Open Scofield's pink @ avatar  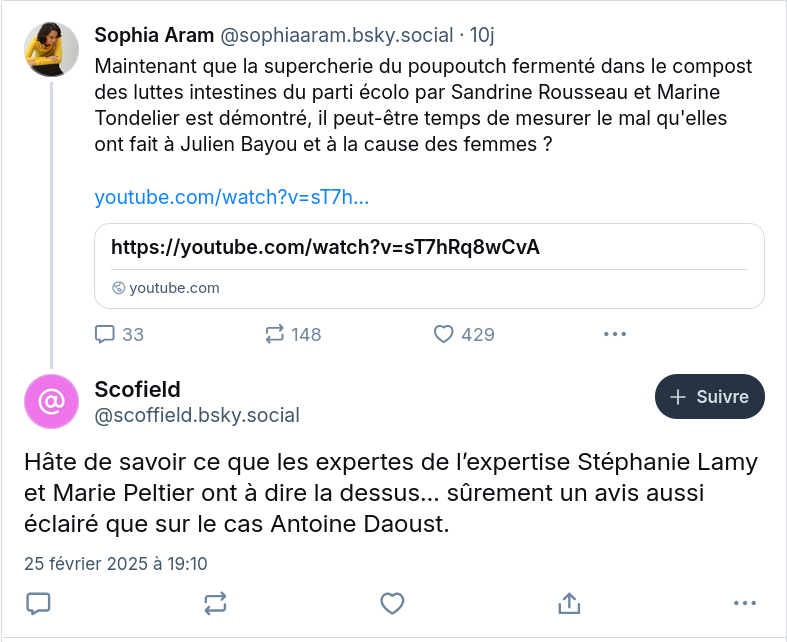point(51,401)
